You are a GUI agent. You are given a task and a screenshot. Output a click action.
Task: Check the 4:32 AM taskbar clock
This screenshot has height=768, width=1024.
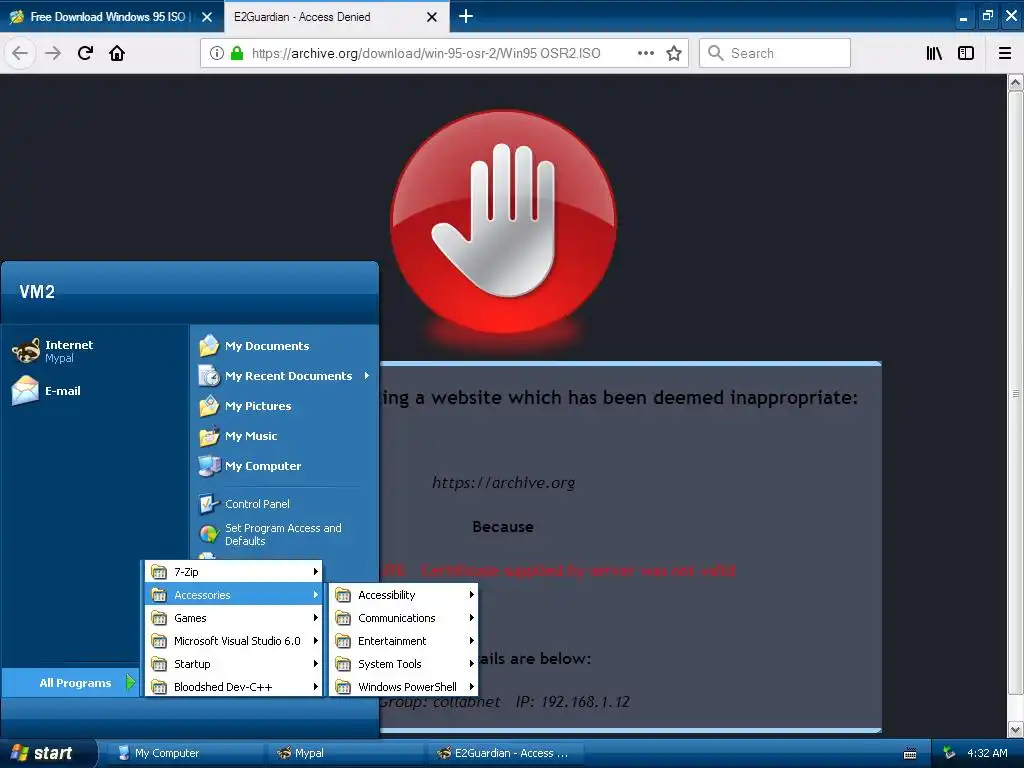[987, 753]
